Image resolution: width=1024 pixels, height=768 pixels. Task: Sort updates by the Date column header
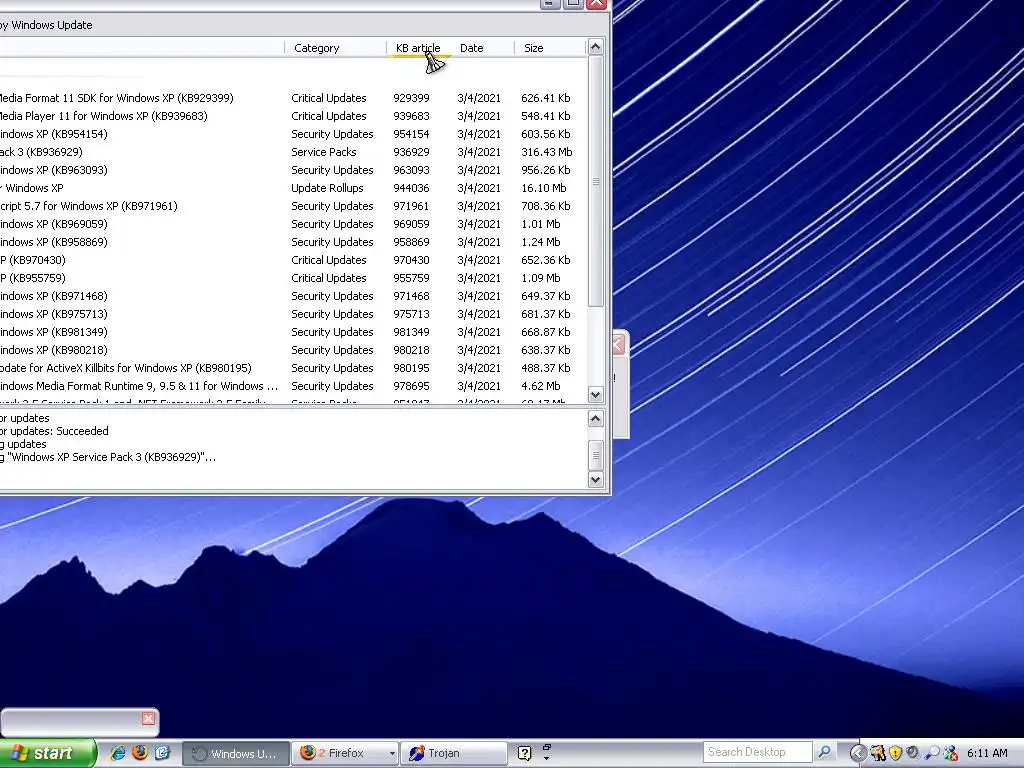click(x=483, y=48)
